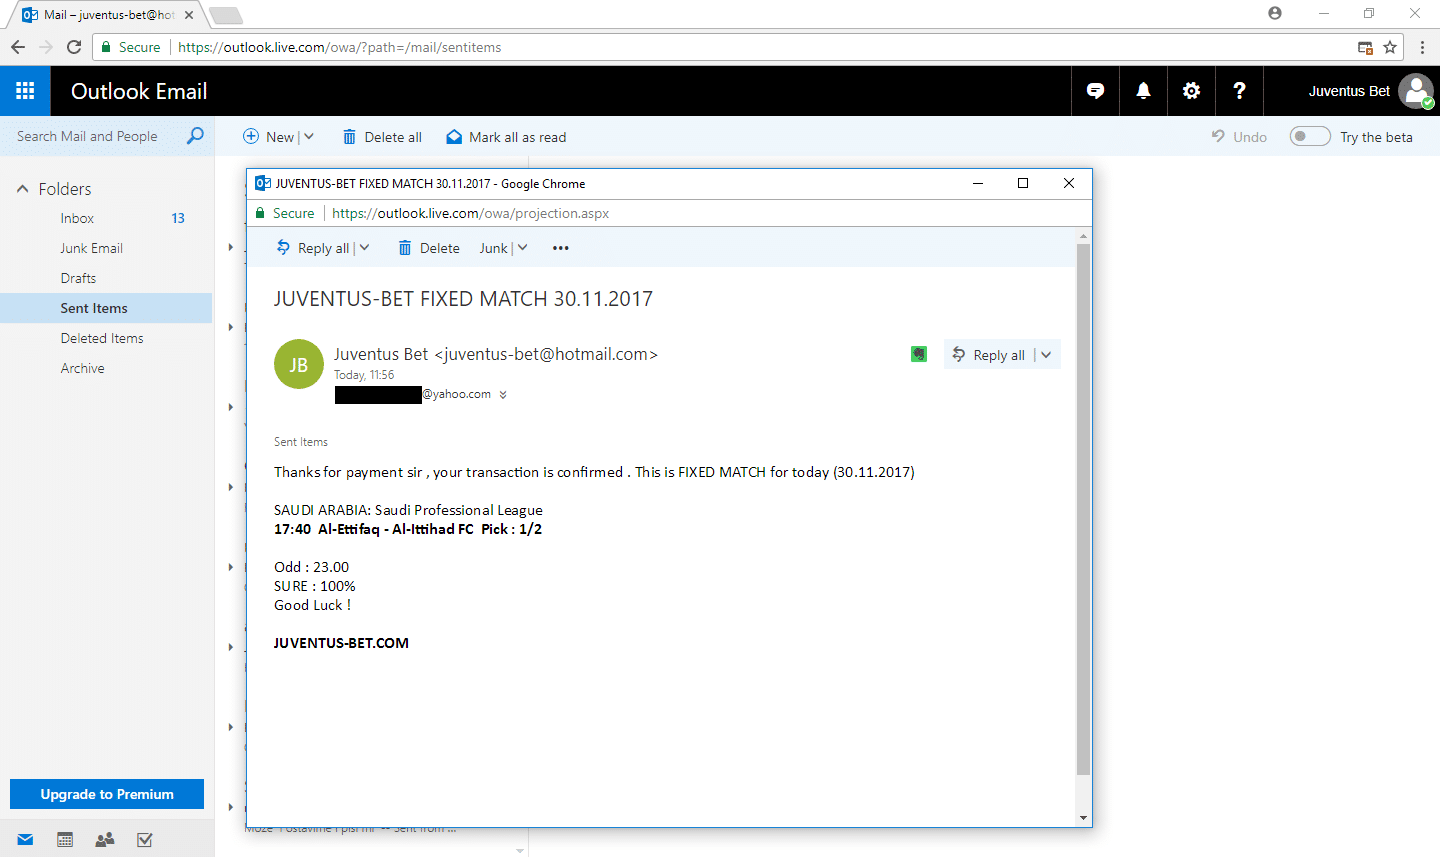
Task: Click Reply all in popup toolbar
Action: tap(313, 248)
